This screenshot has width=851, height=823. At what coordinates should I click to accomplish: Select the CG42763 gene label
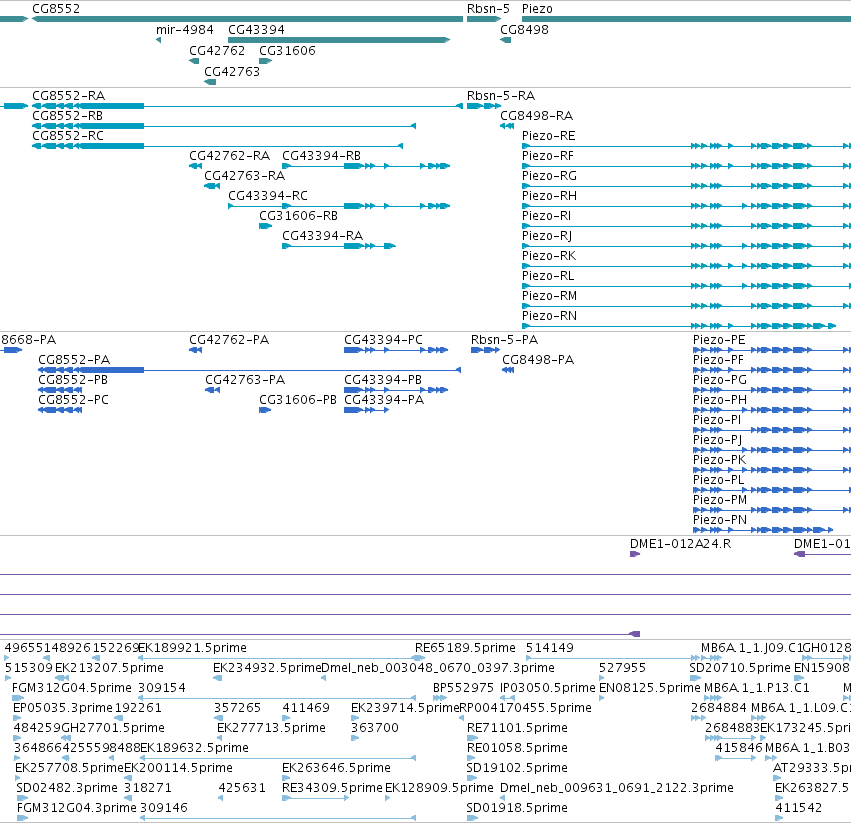tap(232, 72)
